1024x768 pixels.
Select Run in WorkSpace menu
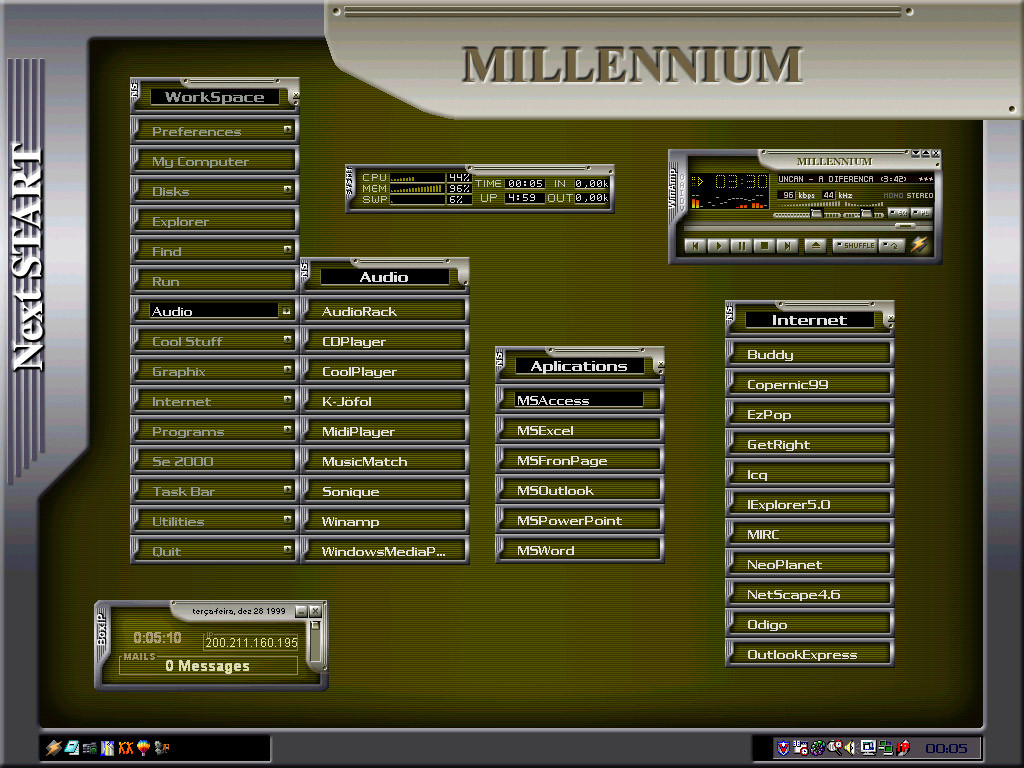coord(215,281)
